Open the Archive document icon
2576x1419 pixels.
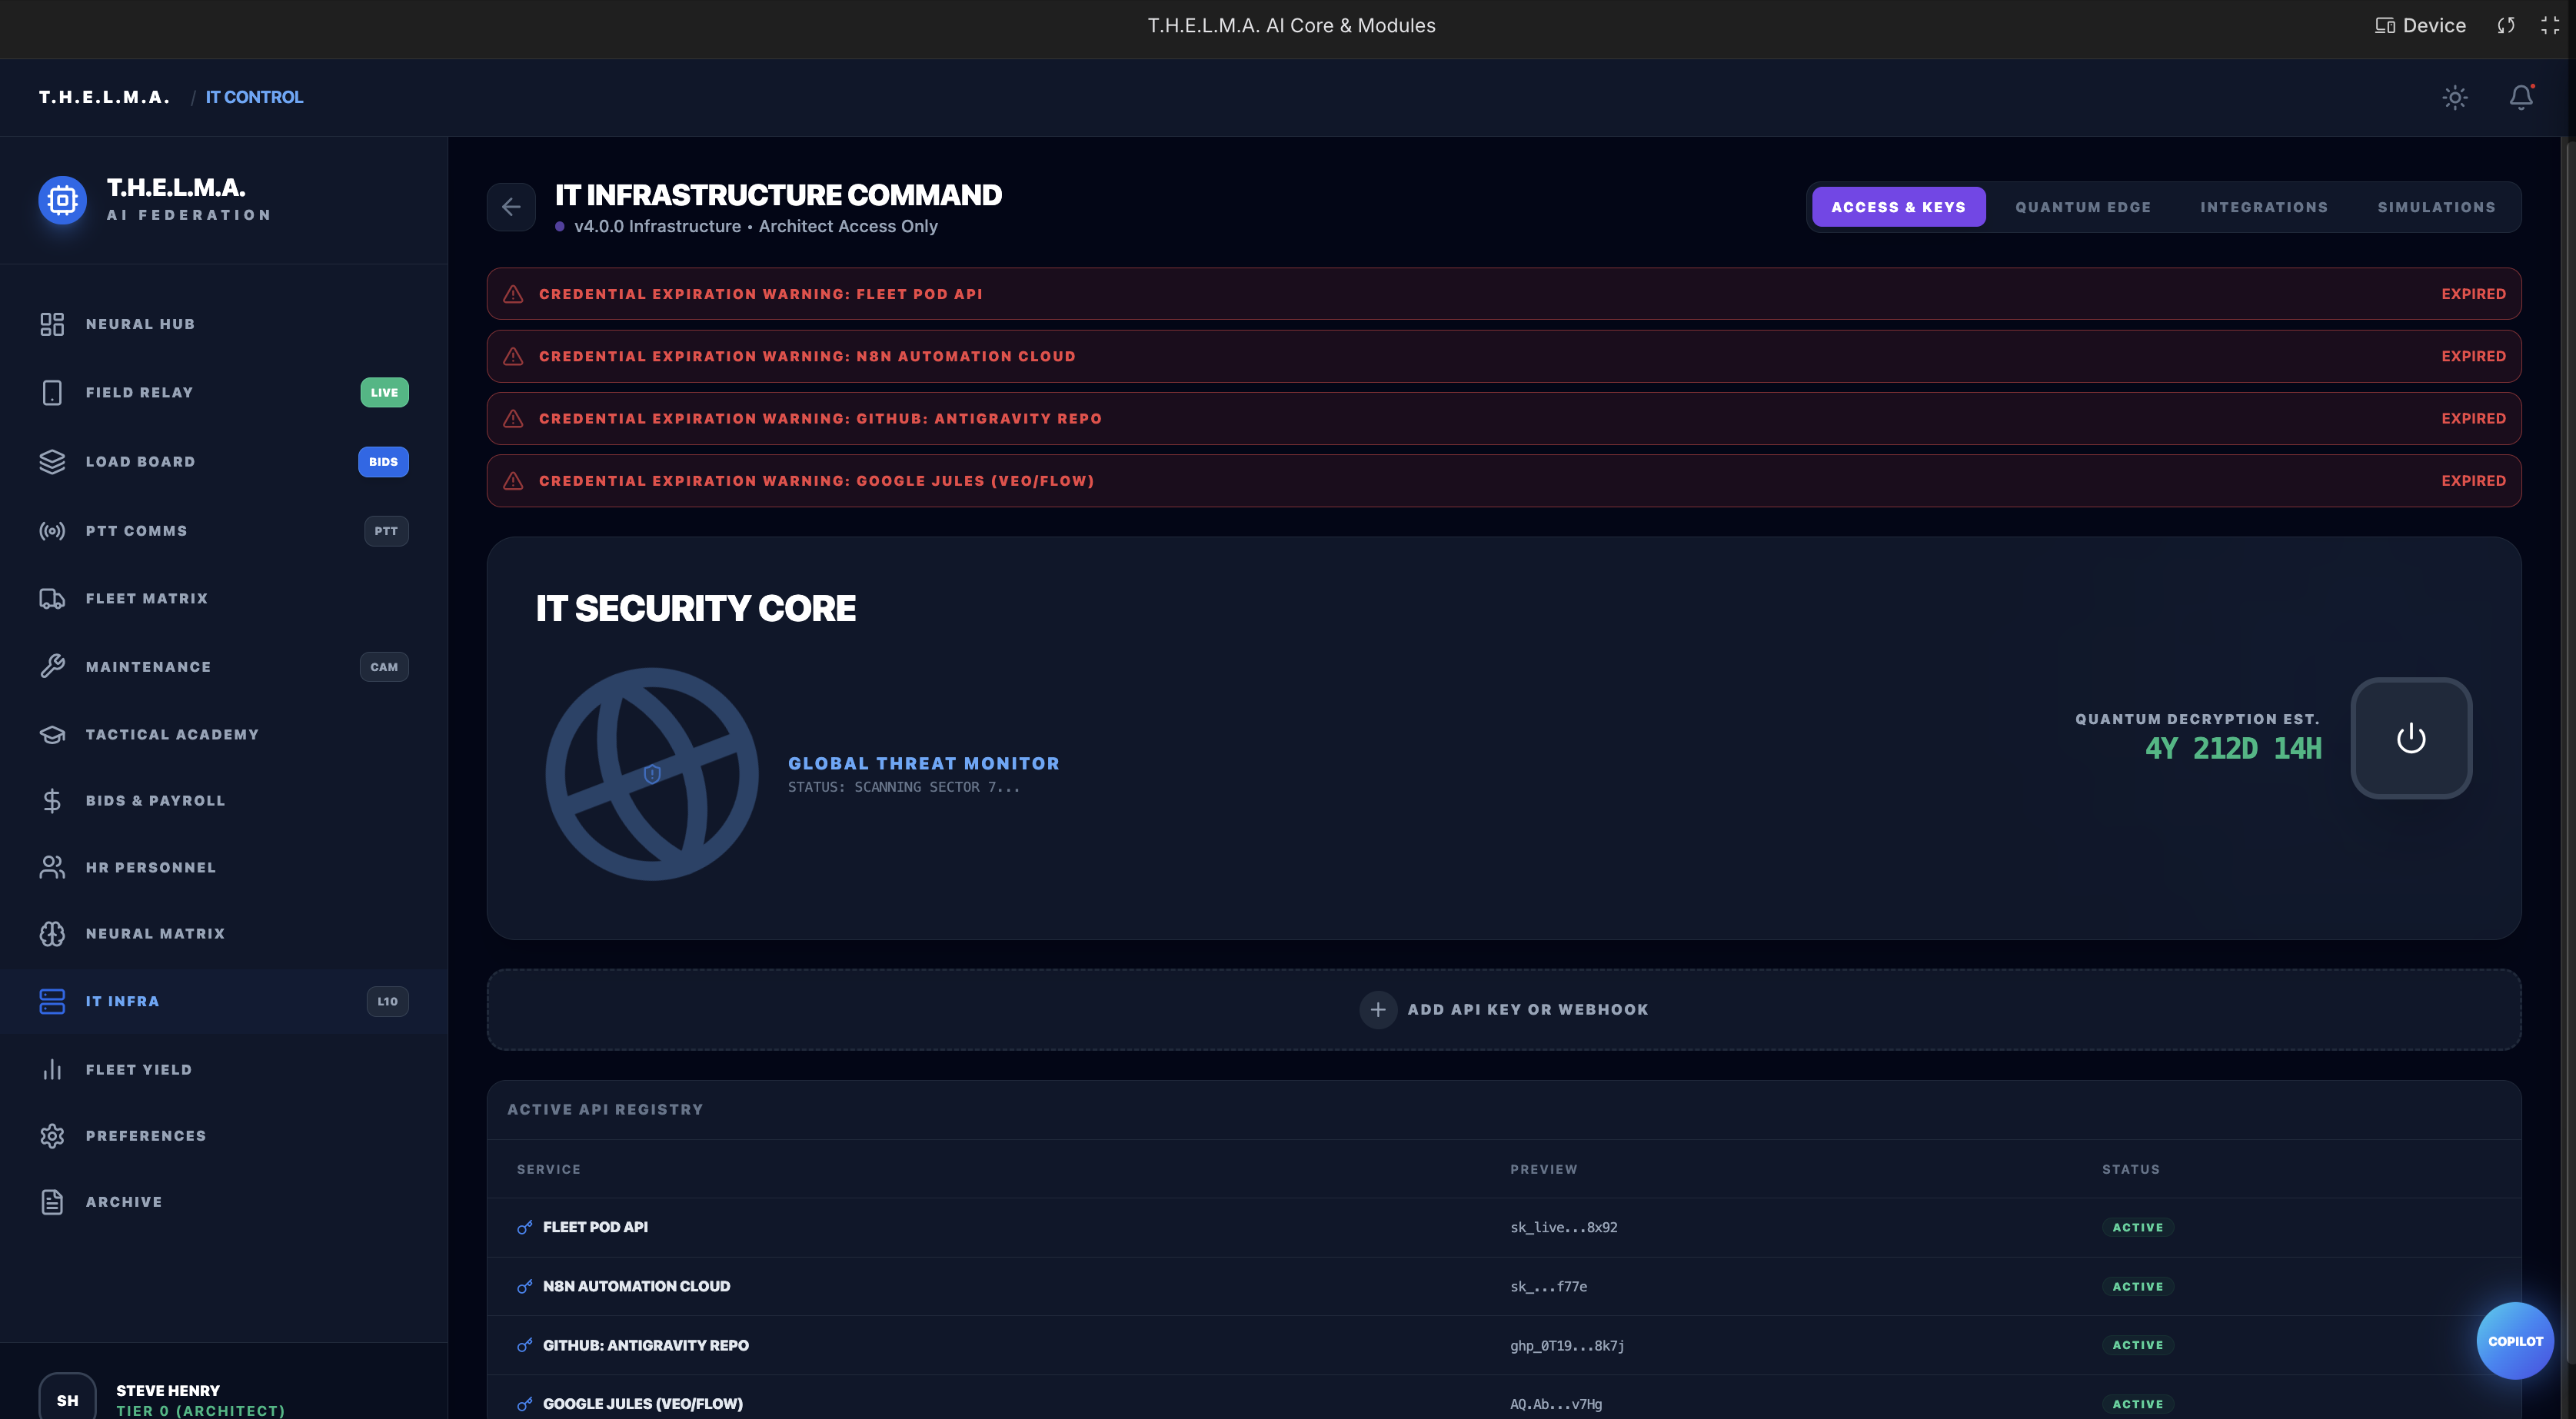click(52, 1202)
